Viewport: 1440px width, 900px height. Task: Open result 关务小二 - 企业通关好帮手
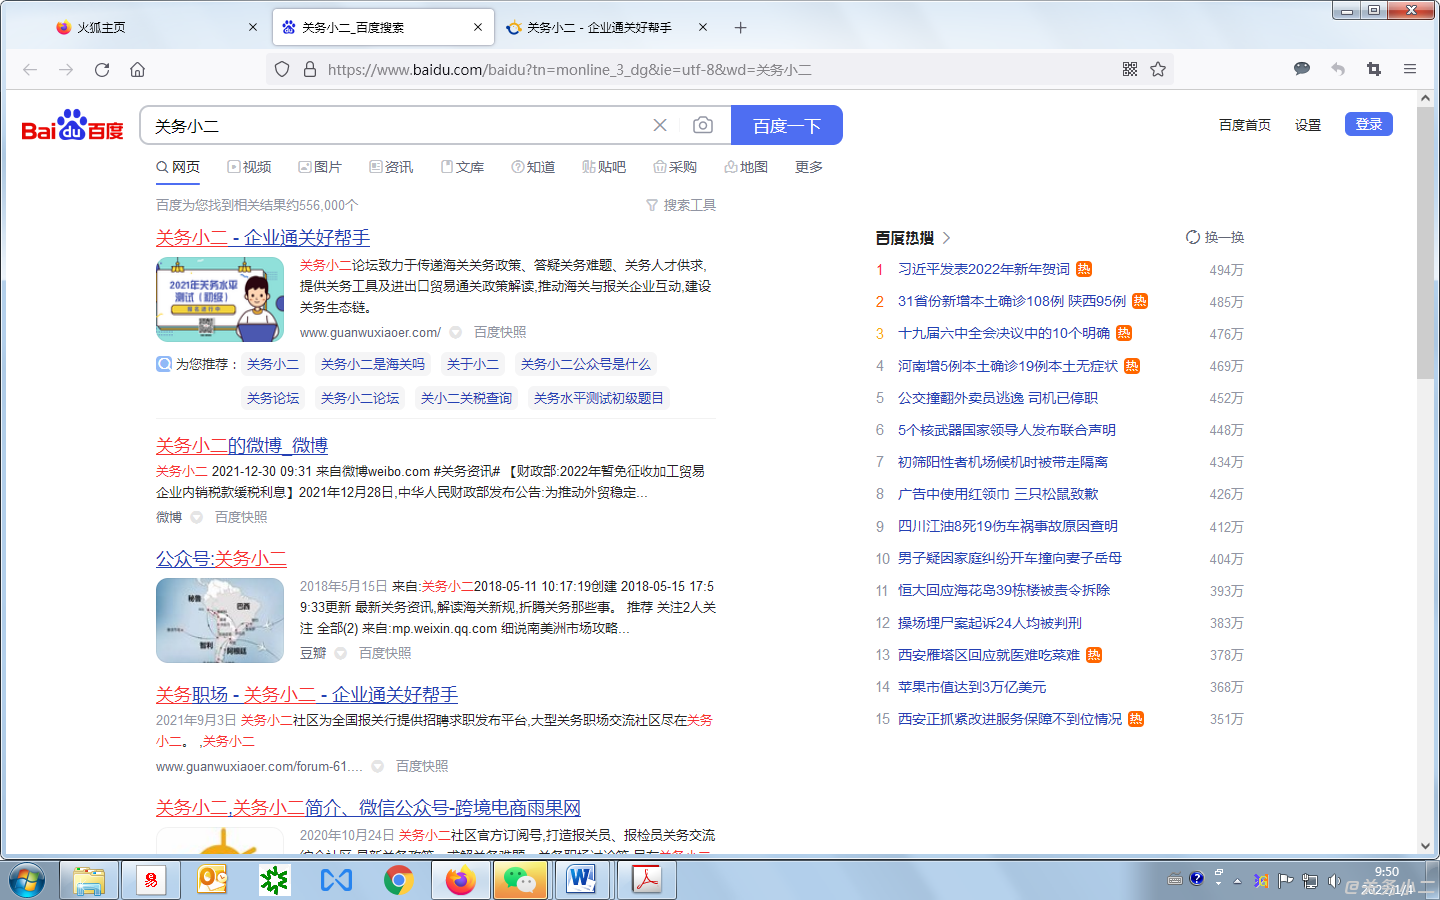[x=263, y=237]
